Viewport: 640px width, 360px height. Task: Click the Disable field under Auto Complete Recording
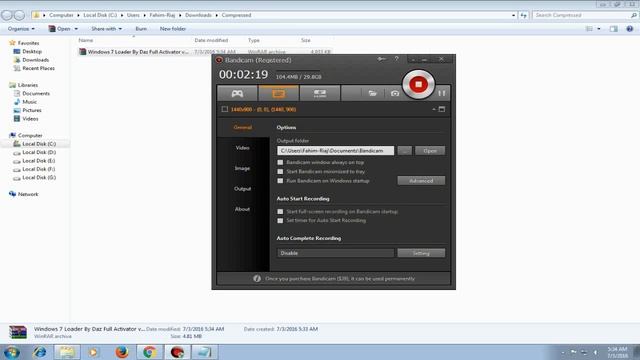point(336,253)
